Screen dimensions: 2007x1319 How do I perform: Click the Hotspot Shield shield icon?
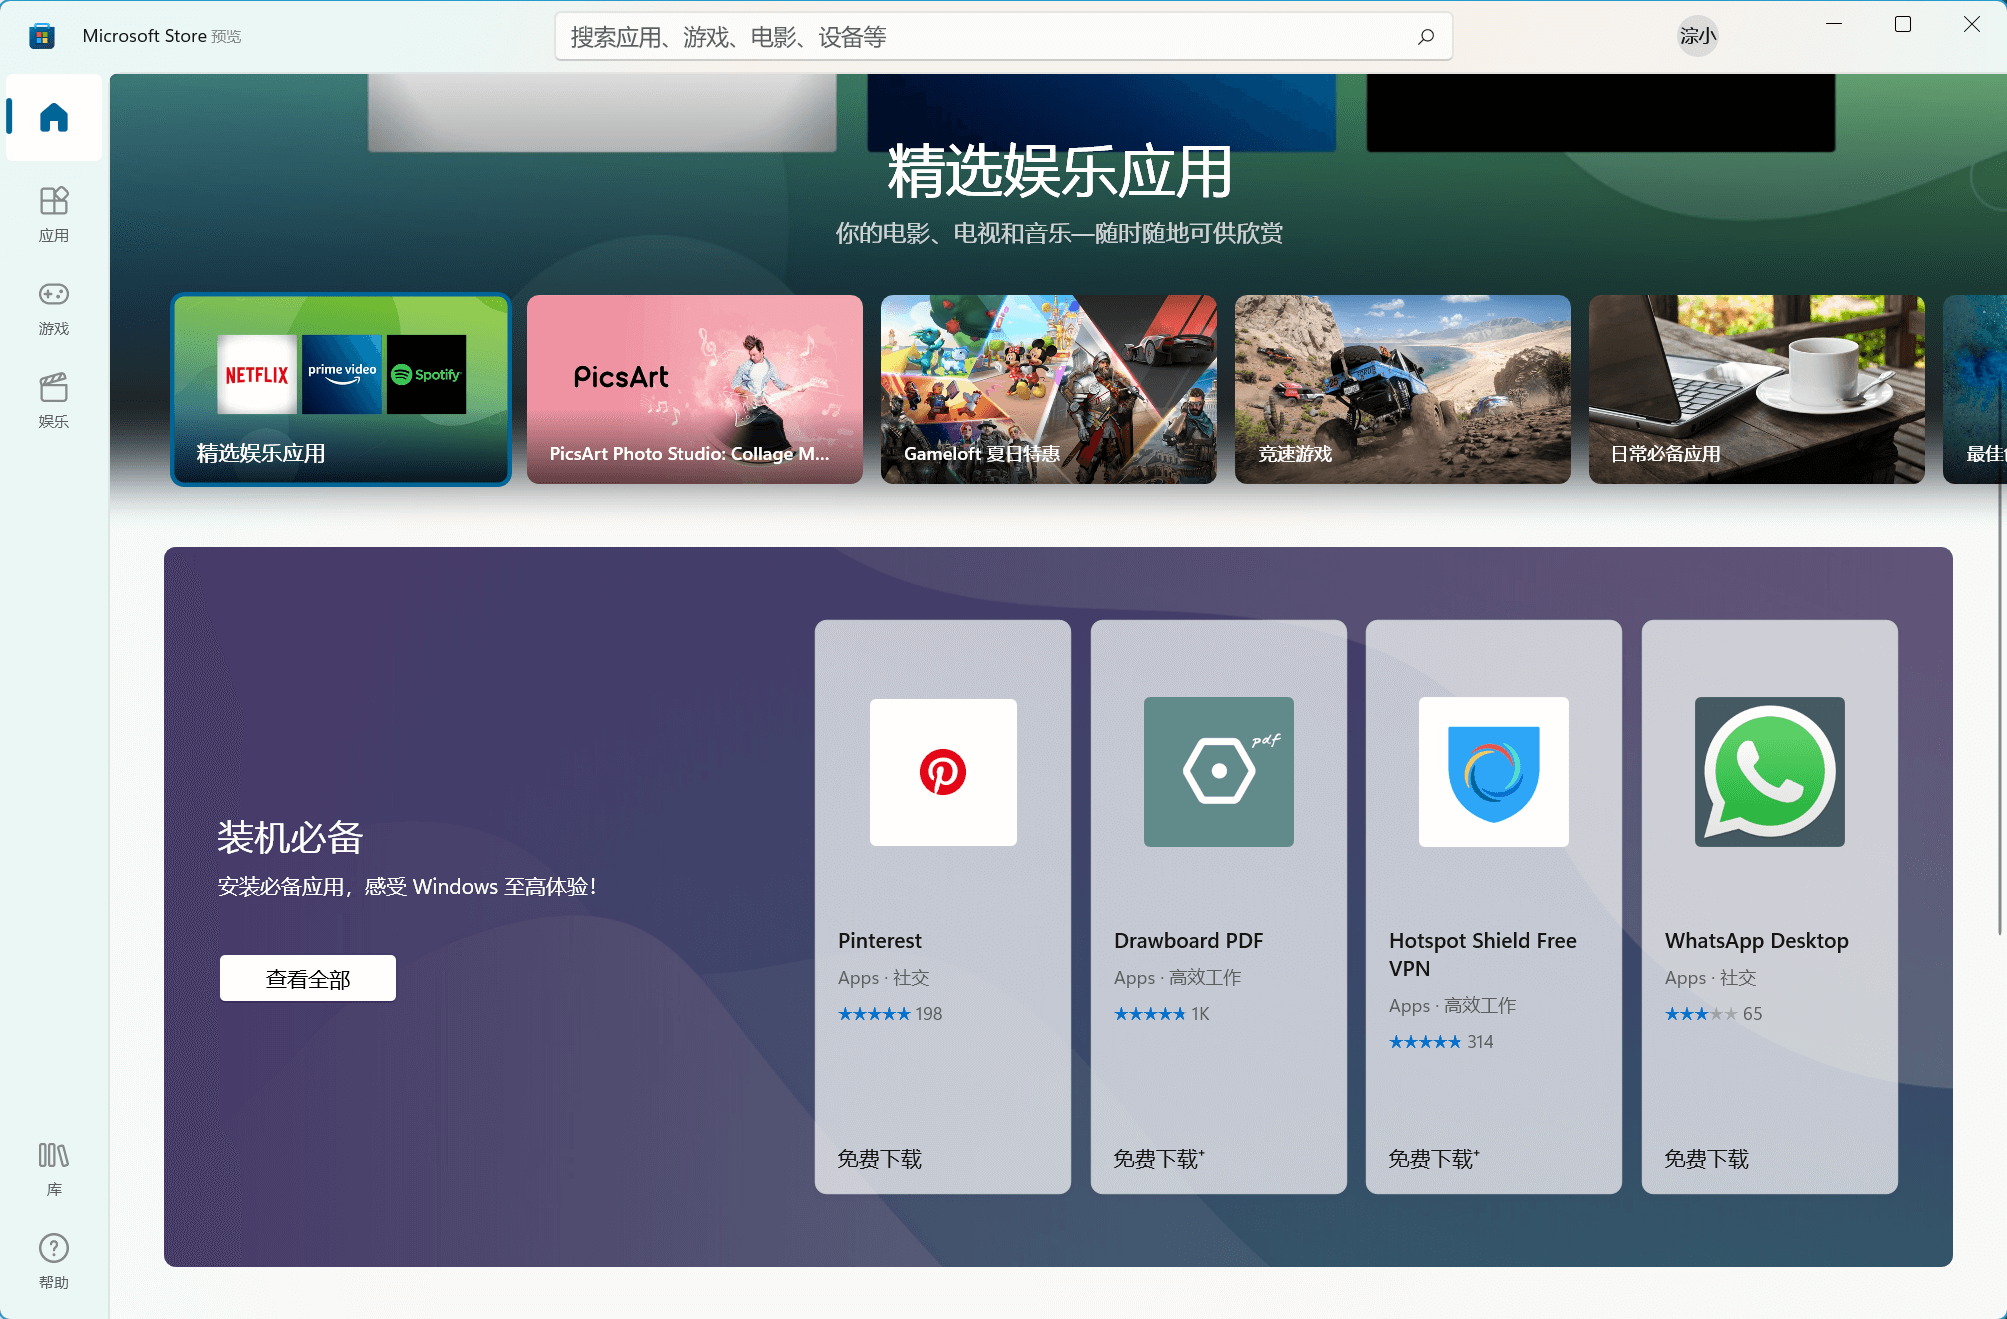[x=1493, y=772]
